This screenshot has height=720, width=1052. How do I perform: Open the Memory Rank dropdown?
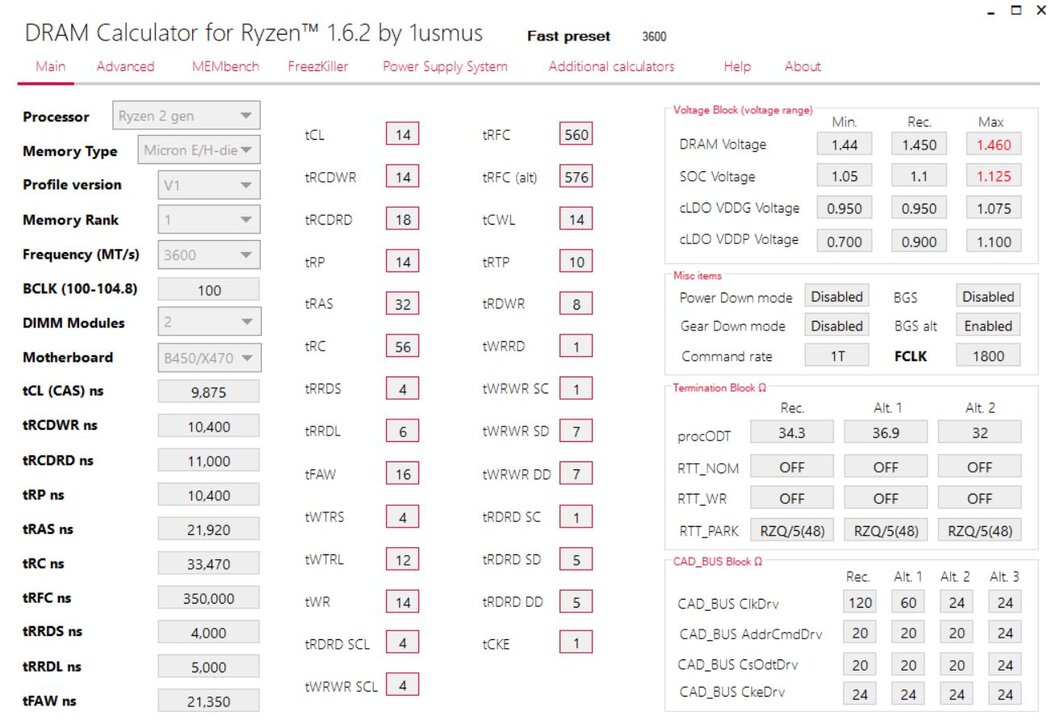209,219
